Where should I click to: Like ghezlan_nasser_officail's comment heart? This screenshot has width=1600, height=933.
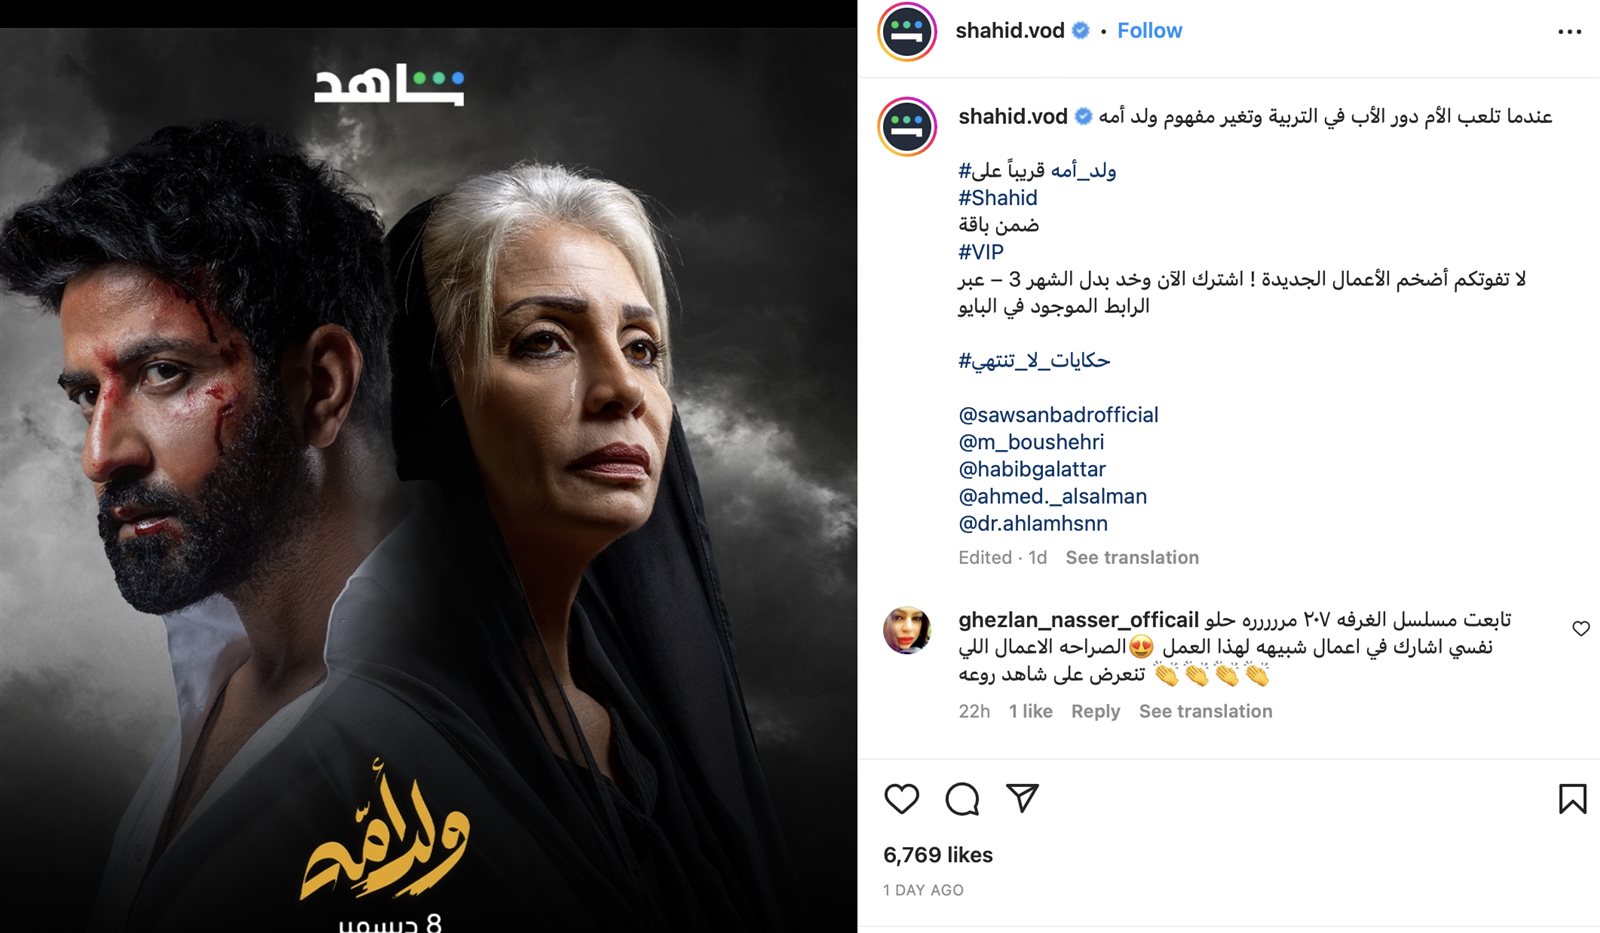pos(1581,628)
